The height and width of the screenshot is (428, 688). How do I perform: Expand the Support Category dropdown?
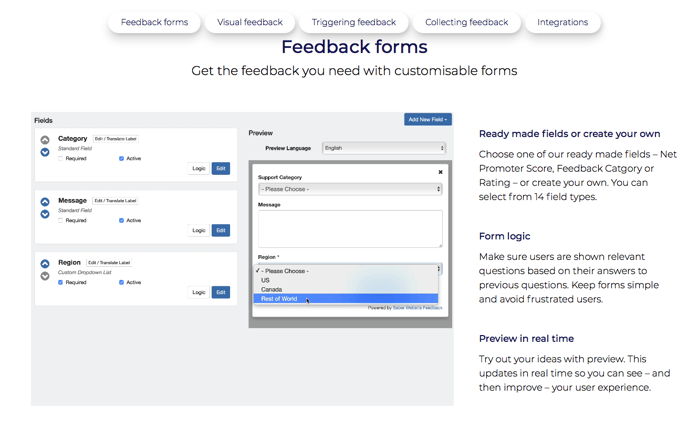[x=350, y=189]
